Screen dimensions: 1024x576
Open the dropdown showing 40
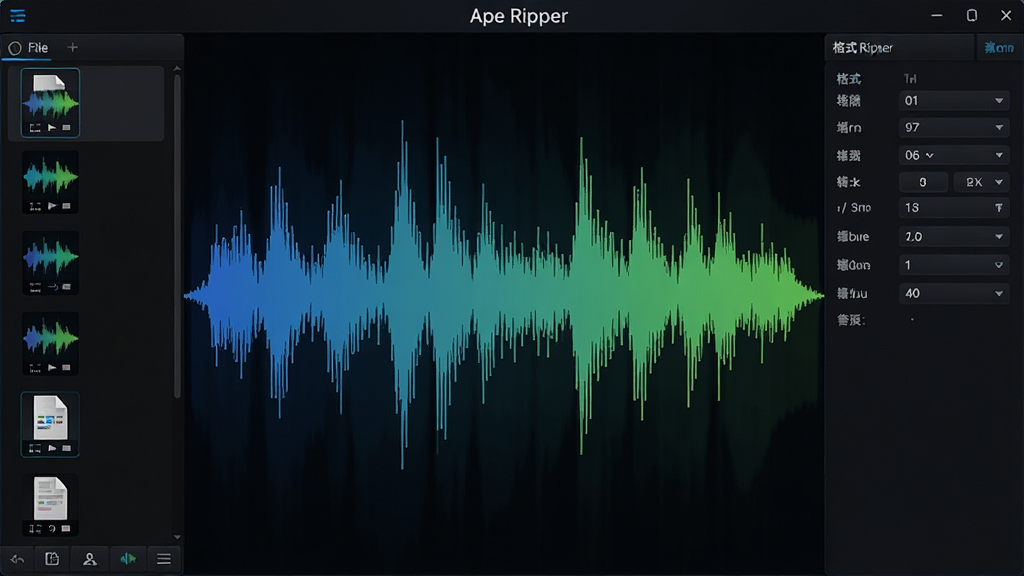pos(954,293)
